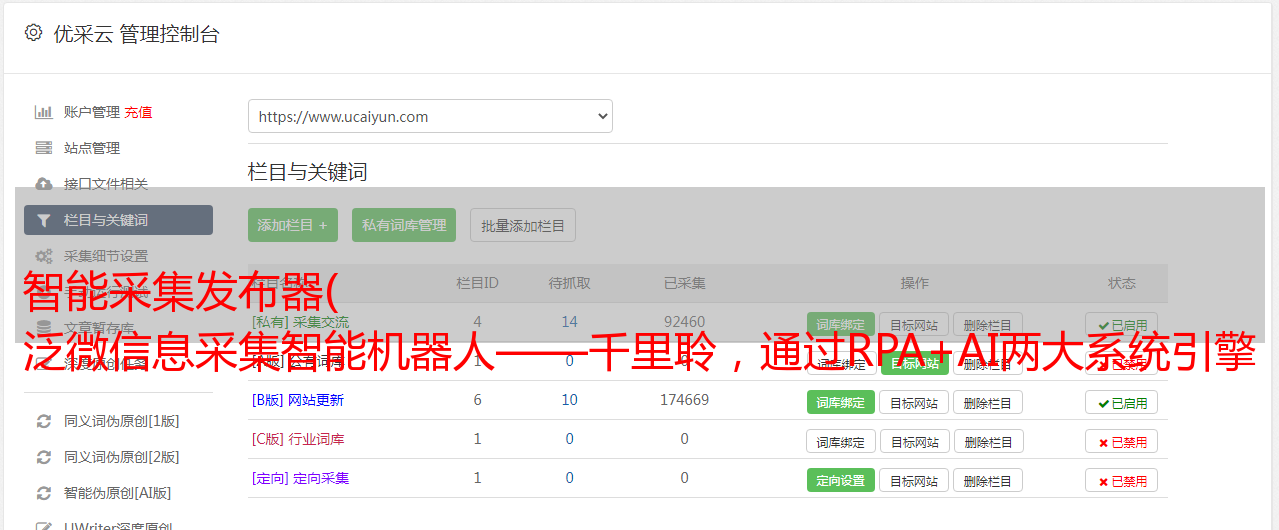Click the server icon for 站点管理

44,148
